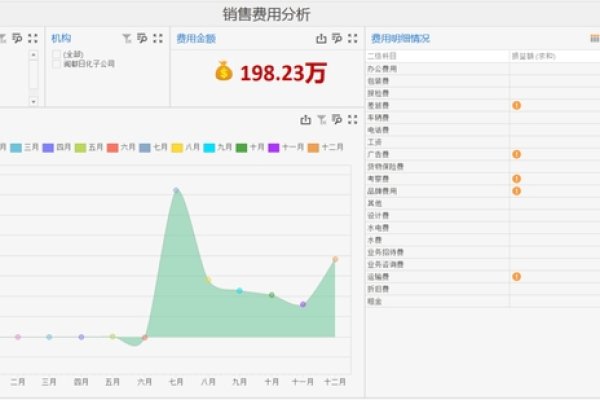Select the 业务咨询费 row in the detail table
The image size is (600, 400).
point(483,264)
